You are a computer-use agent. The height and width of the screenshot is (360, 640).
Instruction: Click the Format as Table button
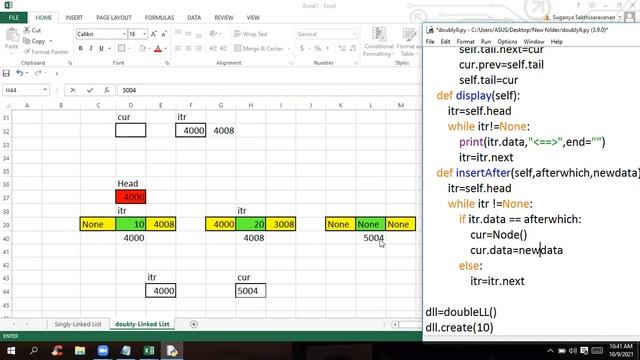(x=408, y=42)
